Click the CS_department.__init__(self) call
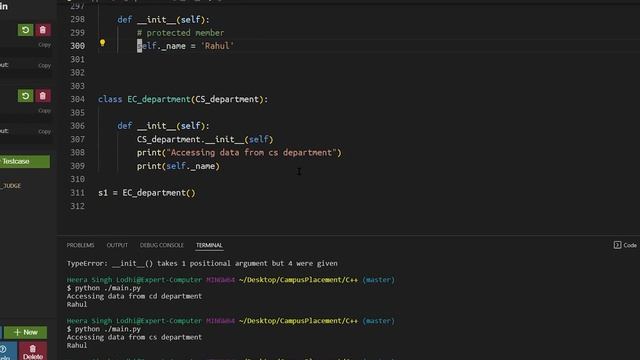This screenshot has height=360, width=640. click(x=205, y=139)
